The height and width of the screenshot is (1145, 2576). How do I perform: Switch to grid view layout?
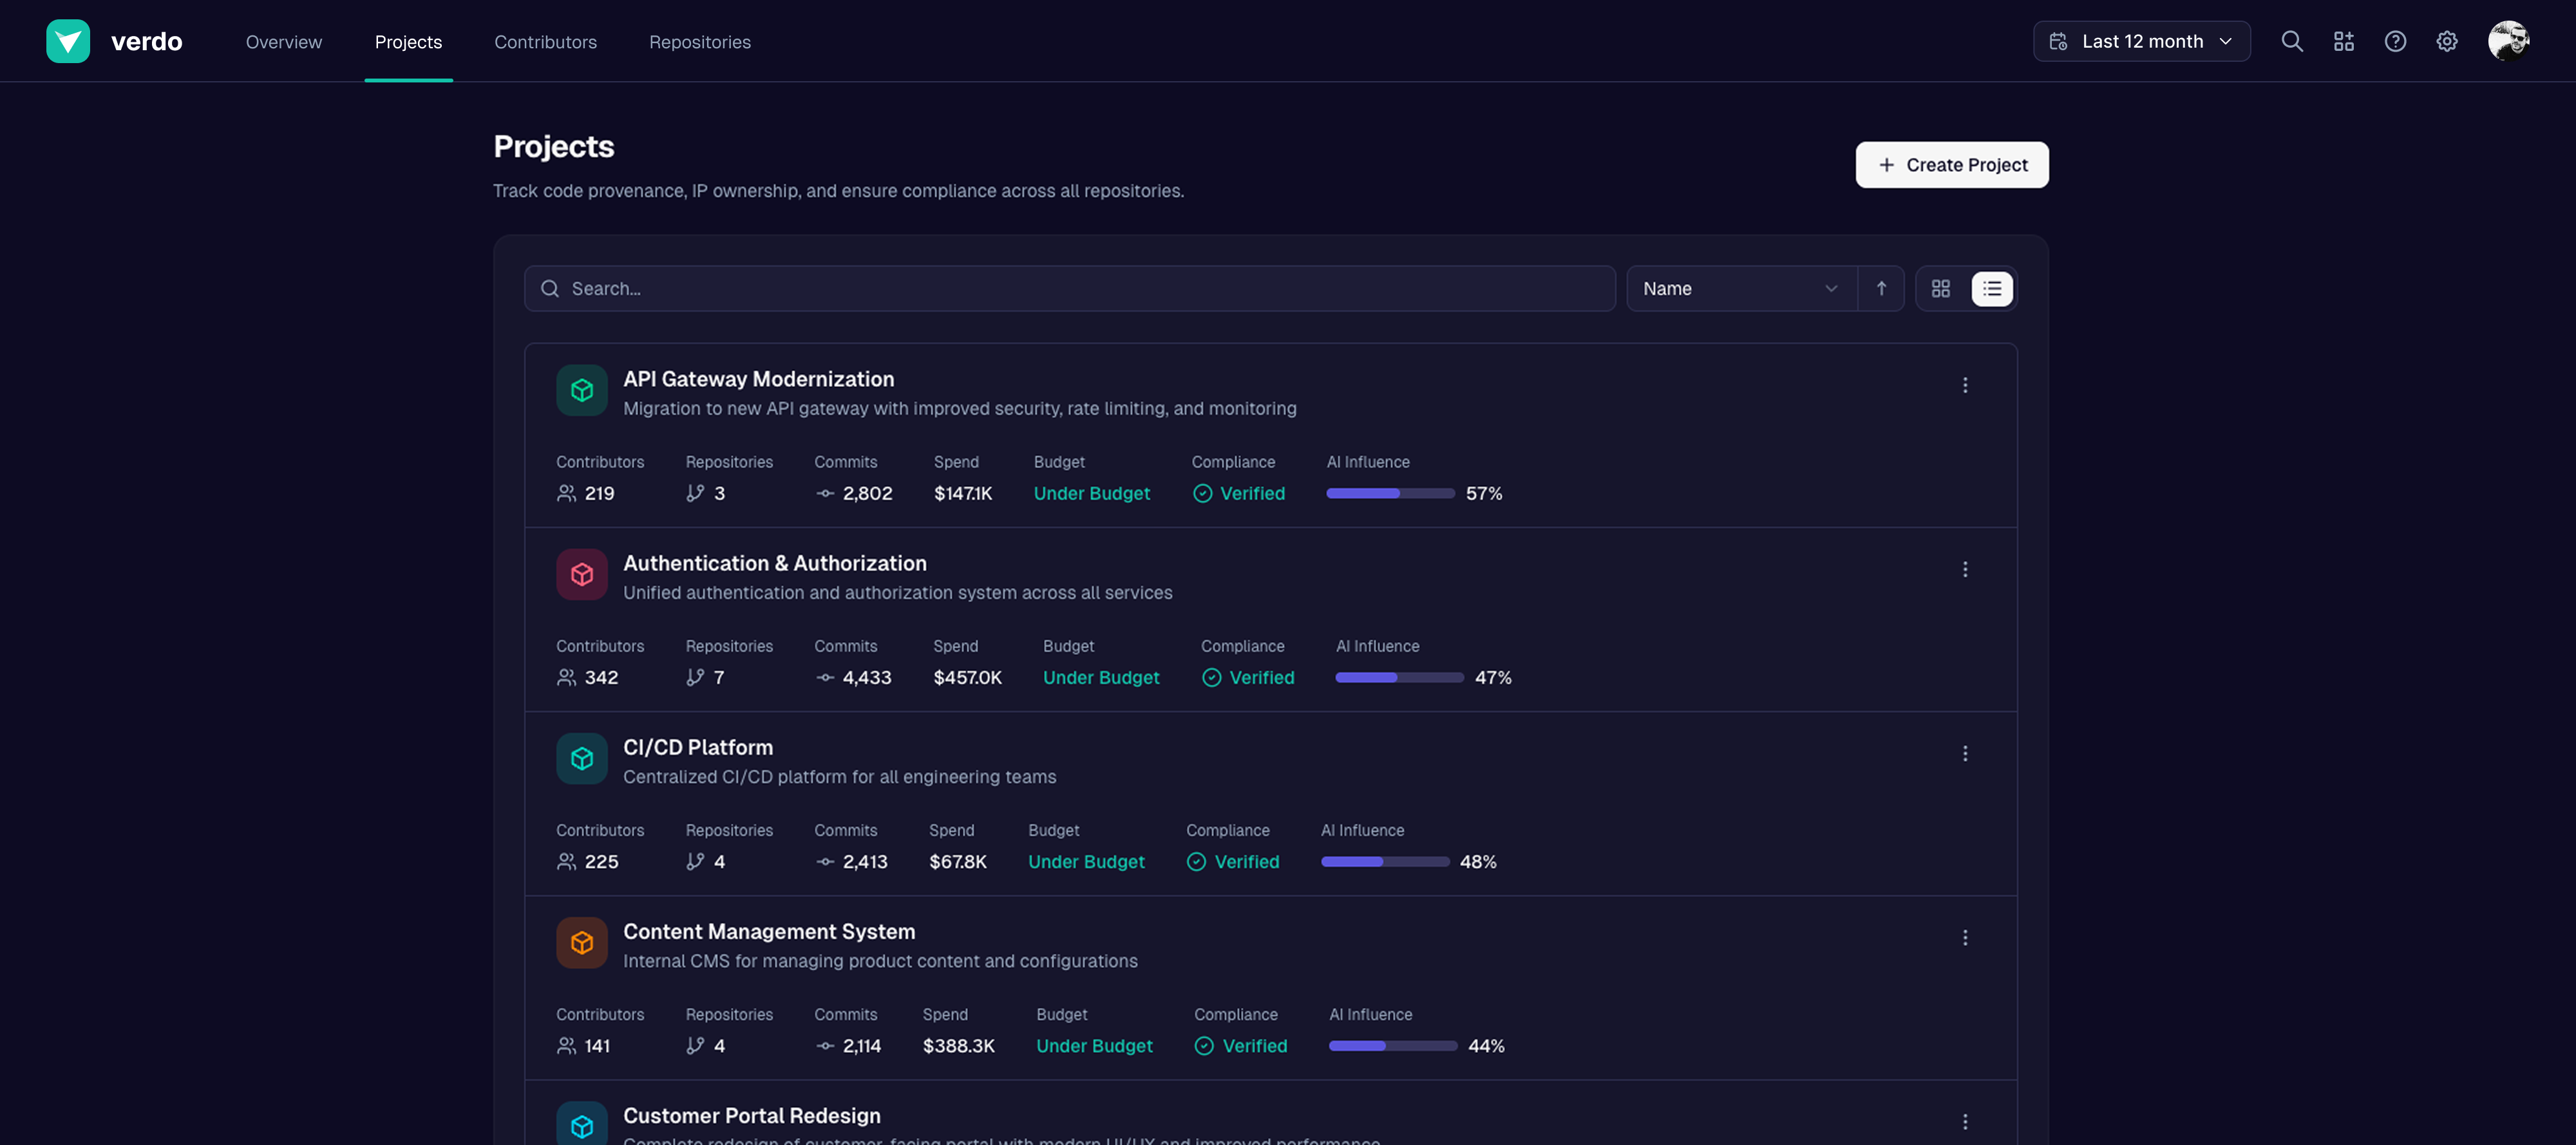(1940, 288)
